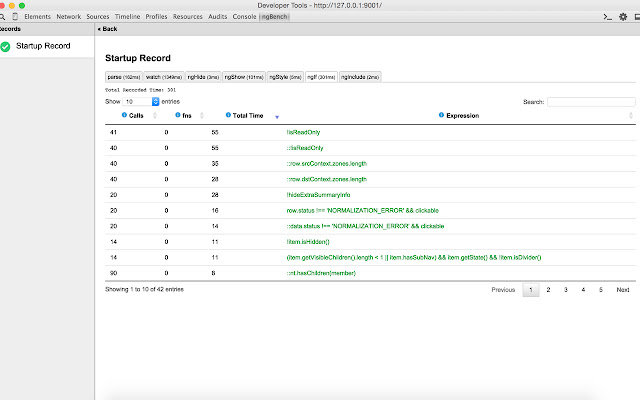This screenshot has width=640, height=400.
Task: Click the ::data.status !== 'NORMALIZATION_ERROR' expression
Action: [365, 226]
